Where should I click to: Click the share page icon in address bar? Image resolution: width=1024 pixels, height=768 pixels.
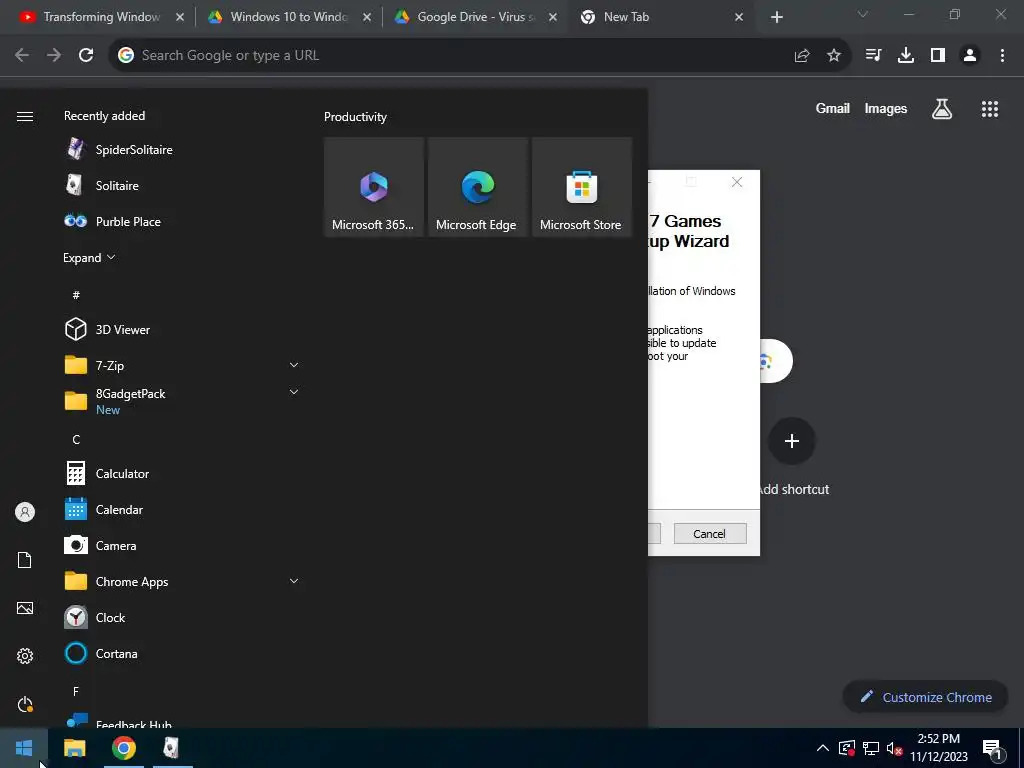tap(802, 56)
